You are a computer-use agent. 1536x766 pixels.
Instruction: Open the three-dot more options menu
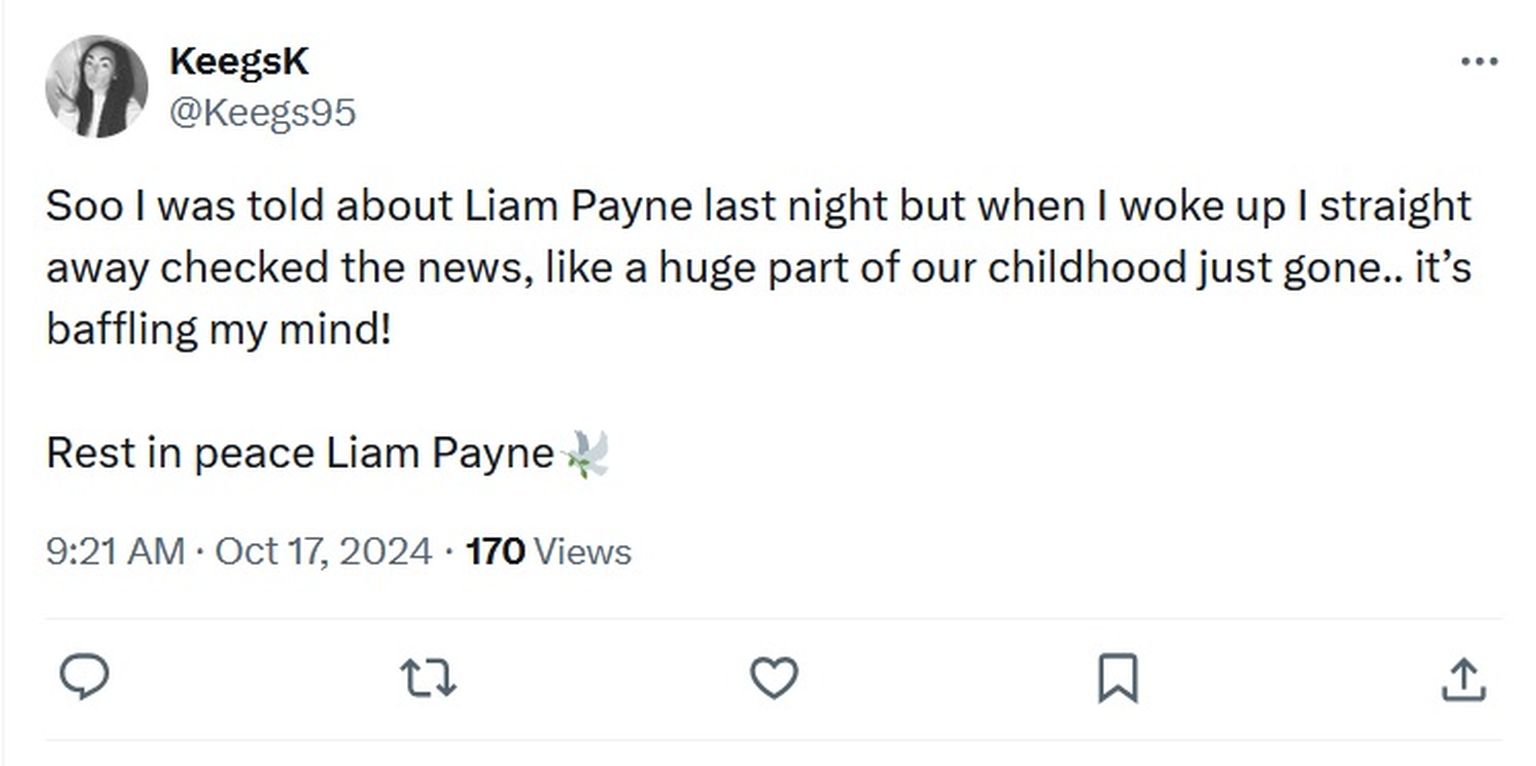(1479, 62)
